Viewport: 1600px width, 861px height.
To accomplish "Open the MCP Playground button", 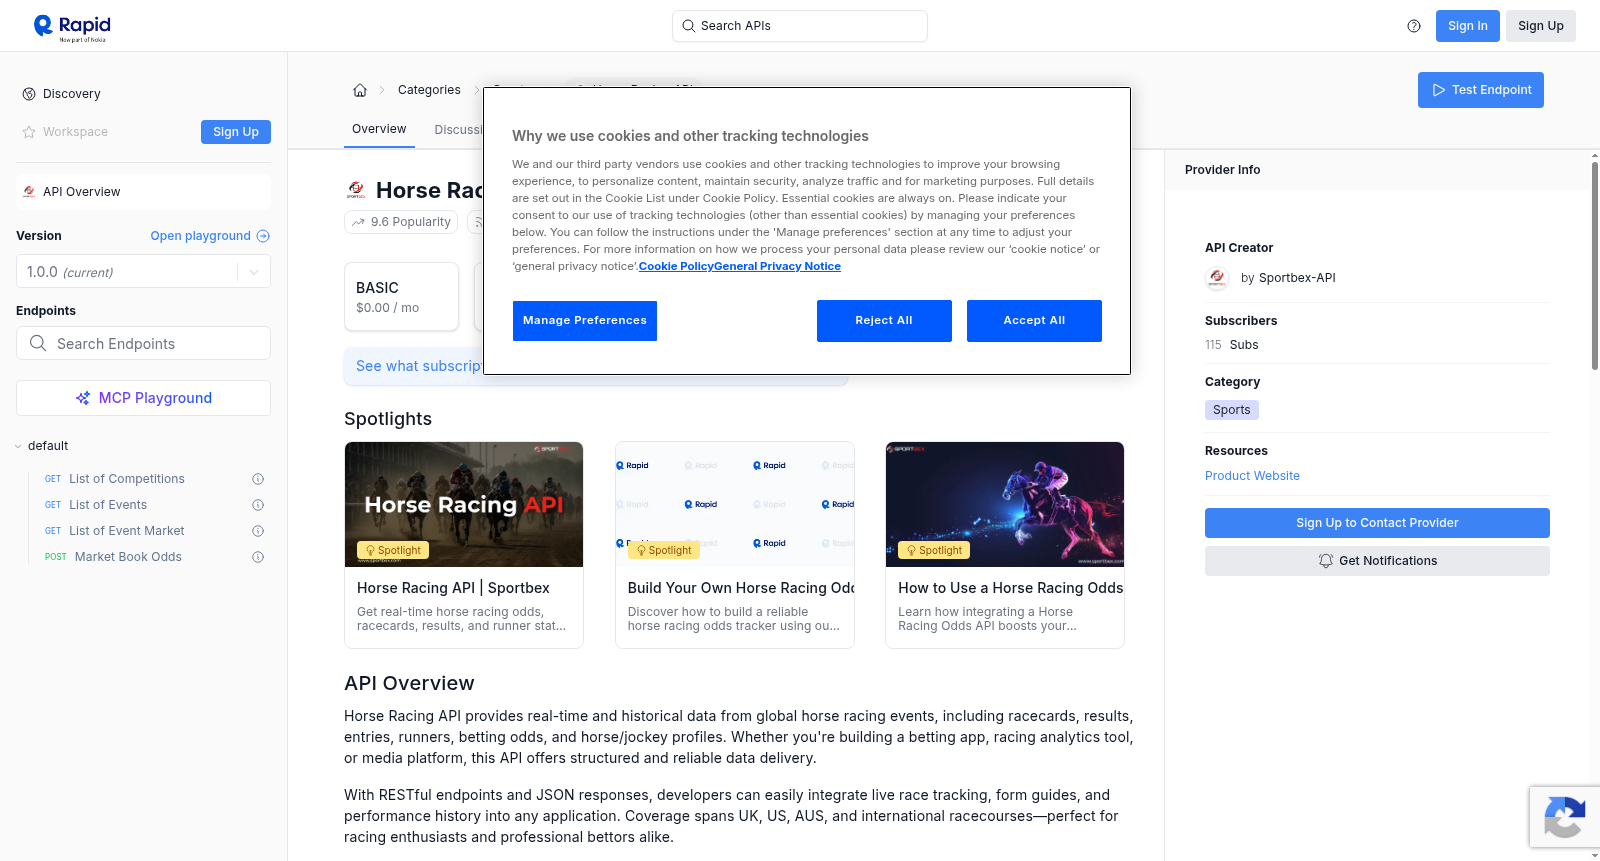I will coord(143,398).
